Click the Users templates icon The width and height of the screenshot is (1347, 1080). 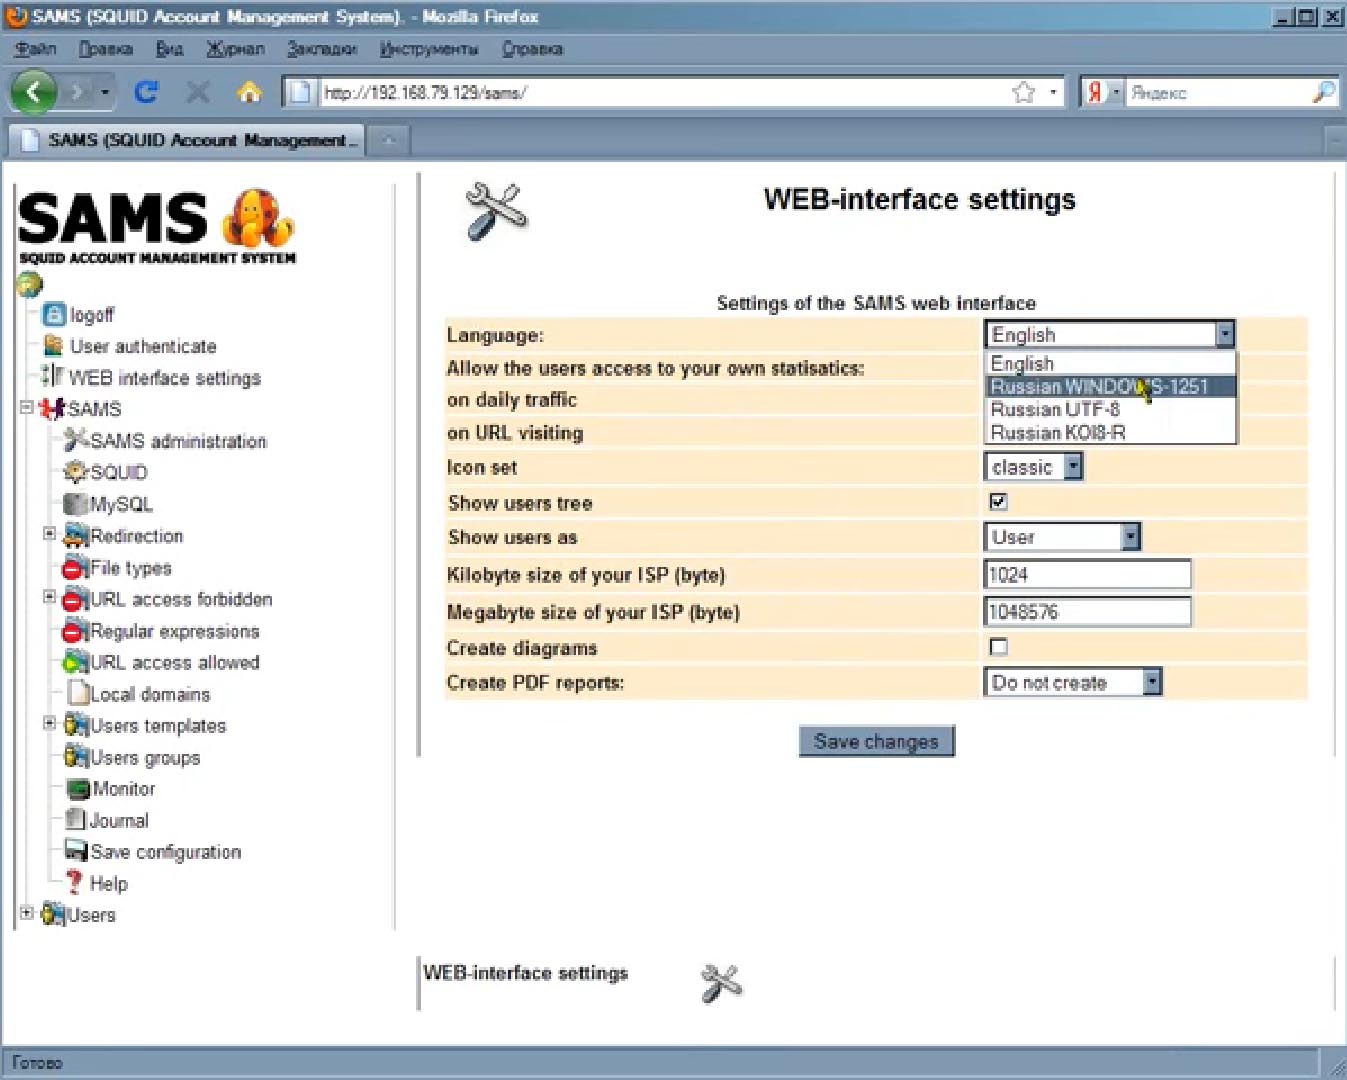coord(76,725)
